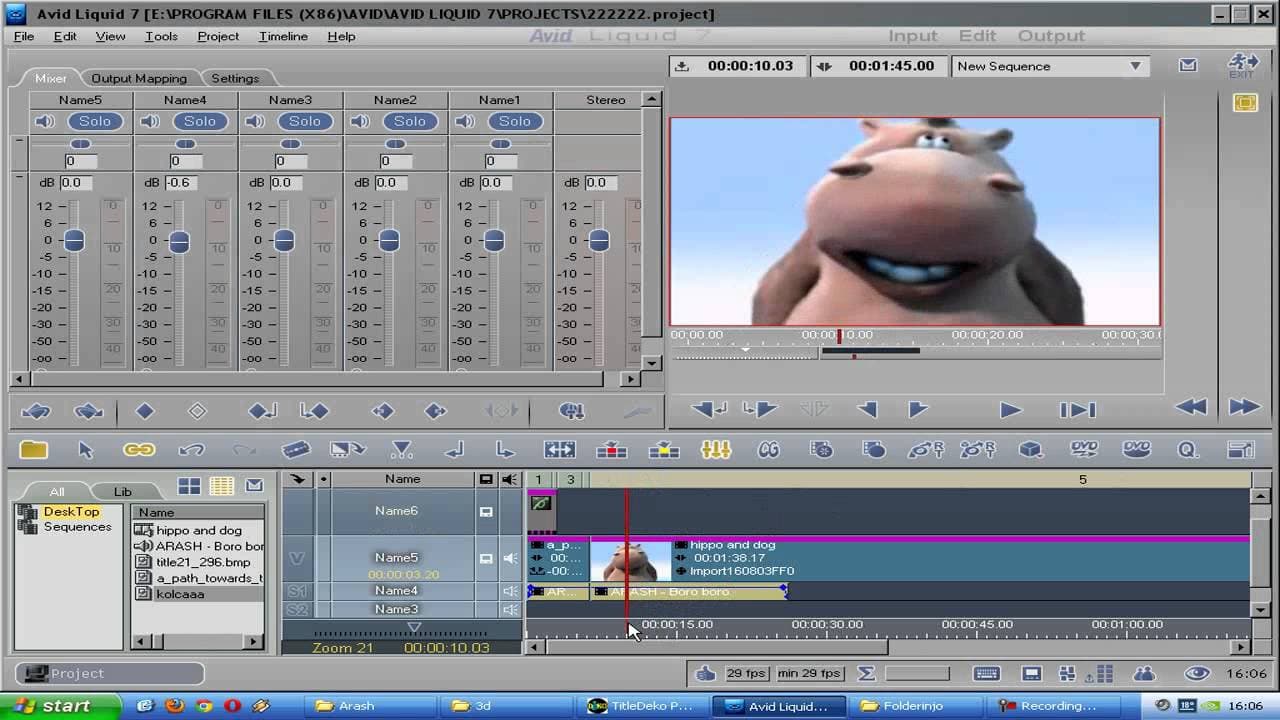Switch project browser to thumbnail grid view
1280x720 pixels.
(x=189, y=486)
